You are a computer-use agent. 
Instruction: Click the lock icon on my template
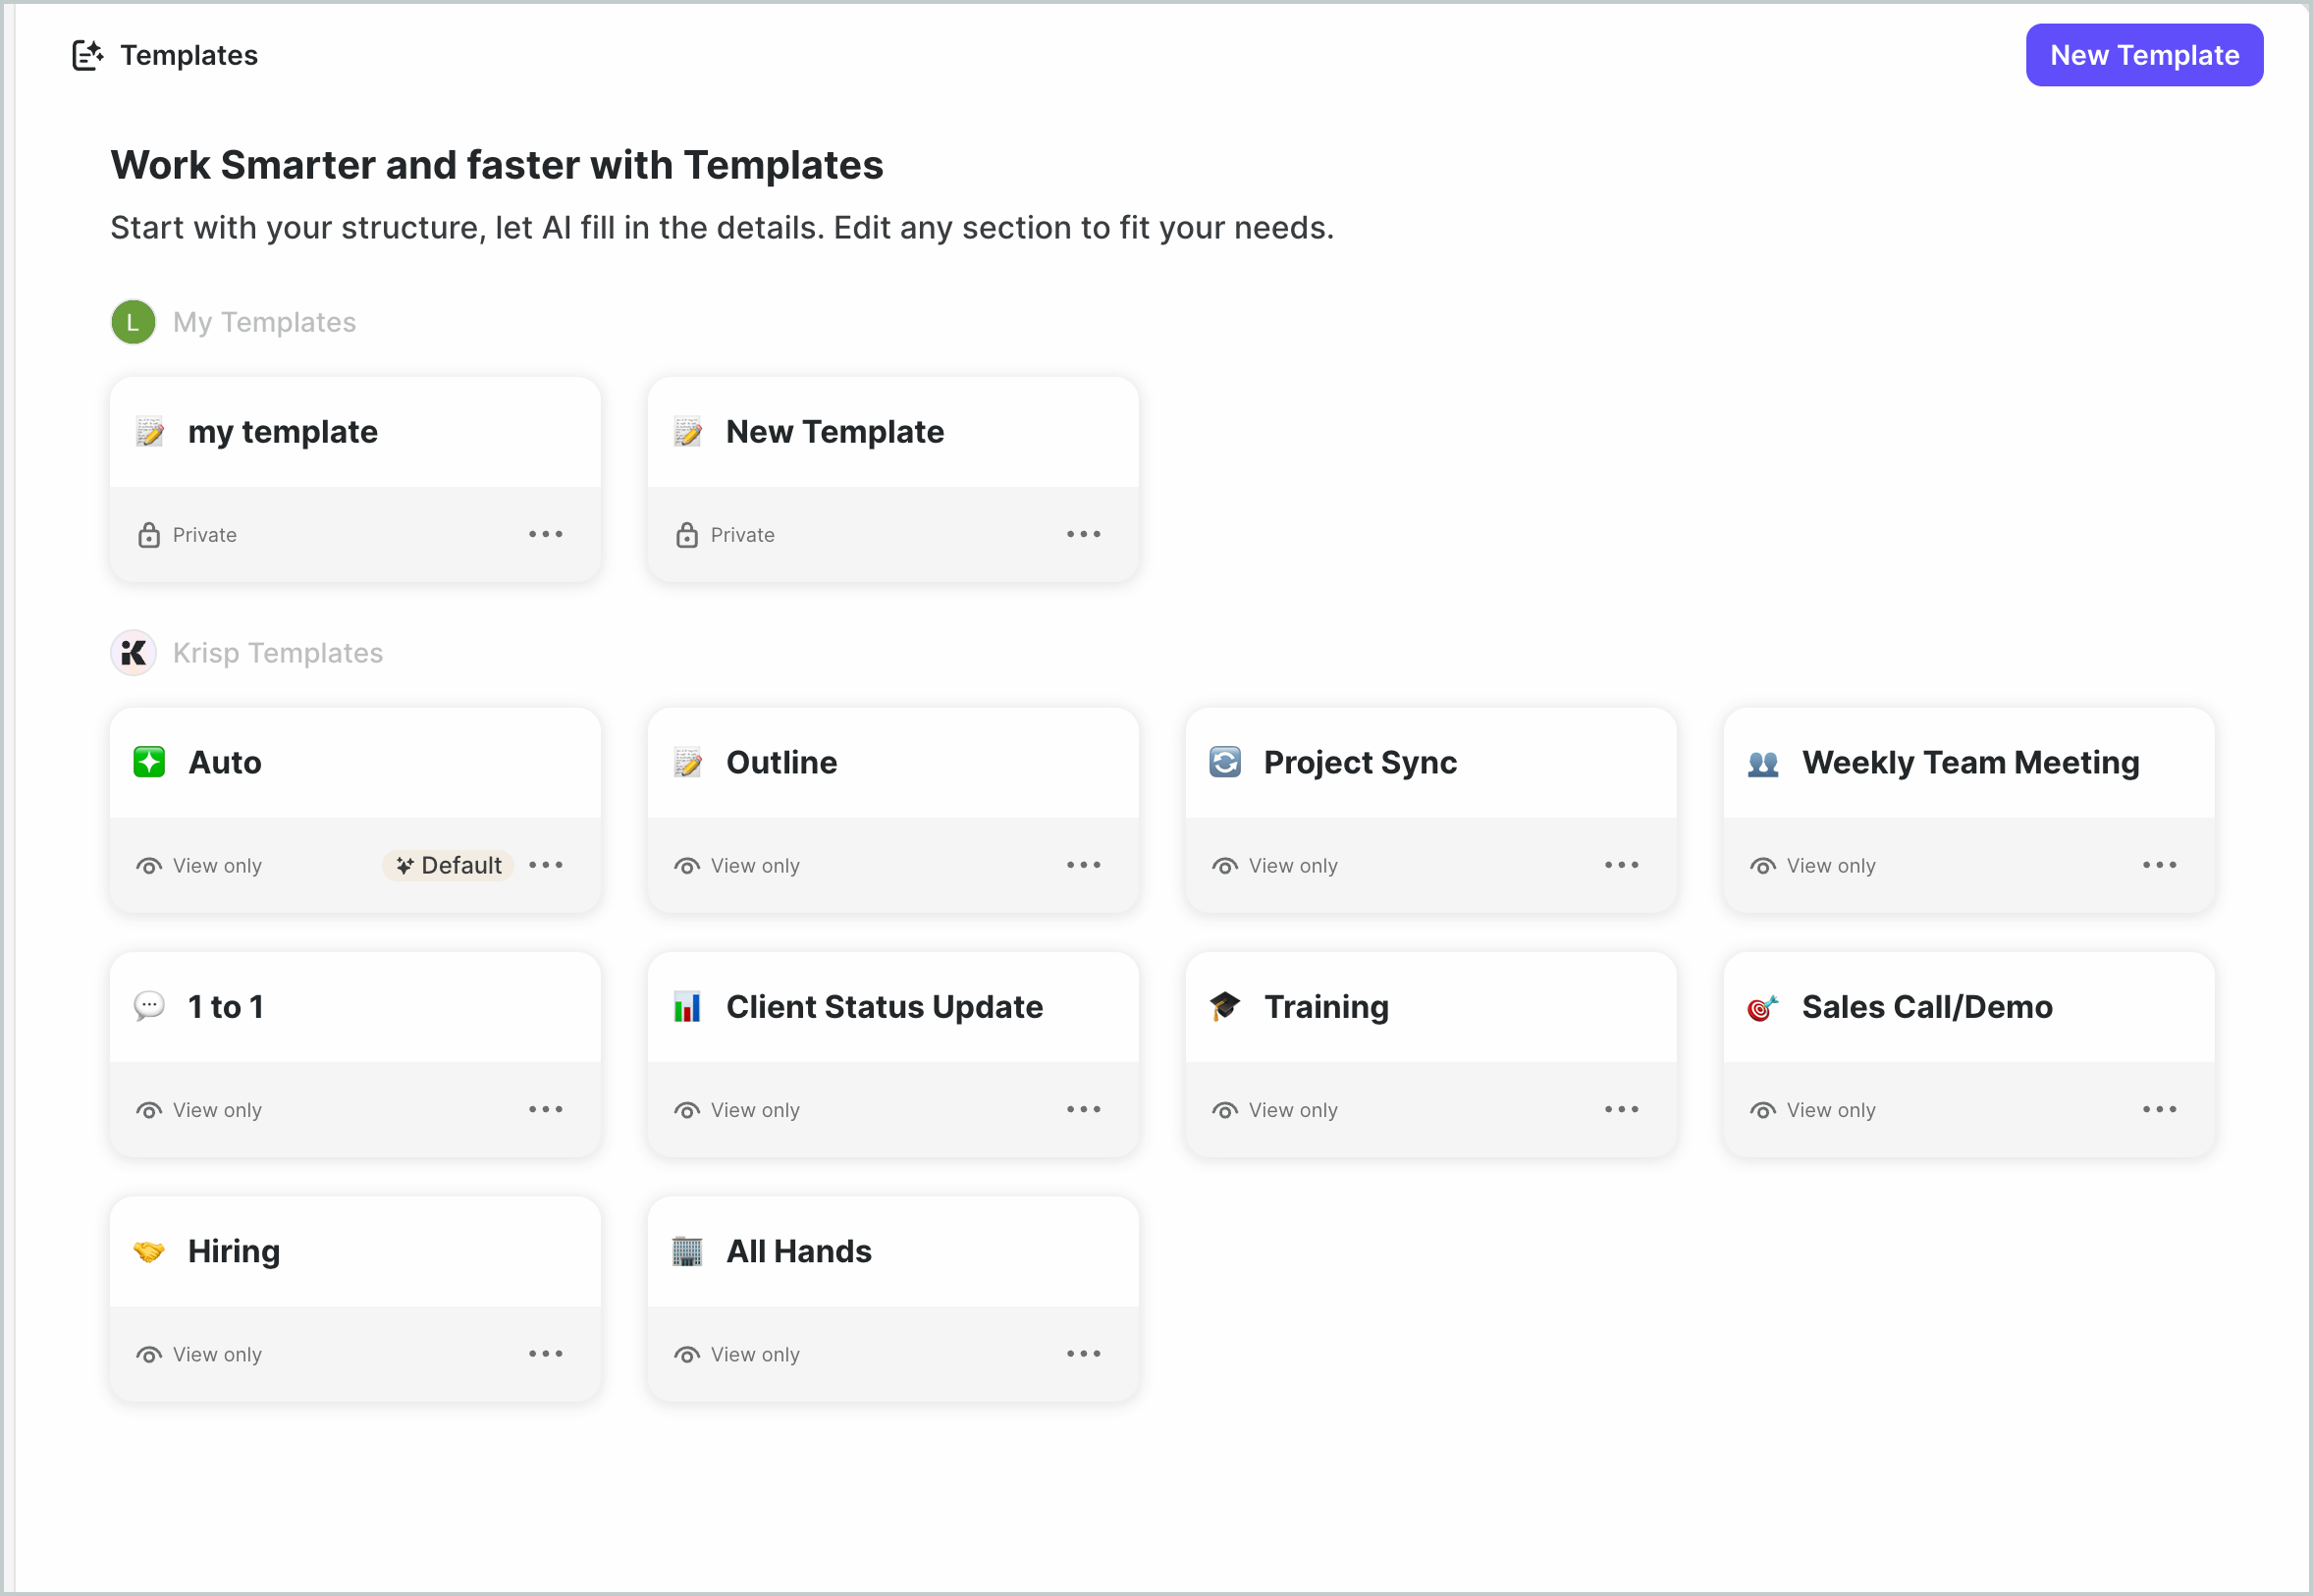pos(149,535)
